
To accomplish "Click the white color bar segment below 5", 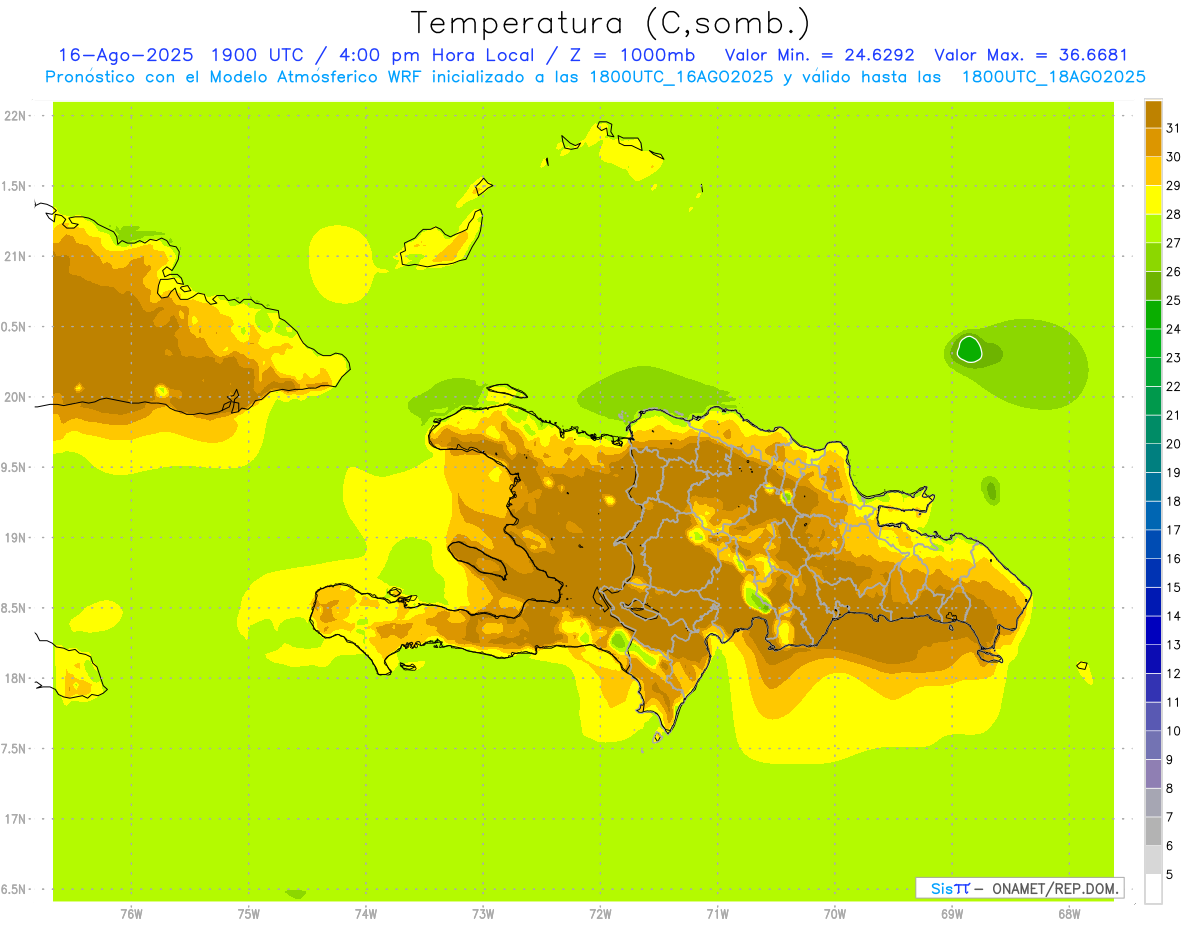I will pos(1153,889).
